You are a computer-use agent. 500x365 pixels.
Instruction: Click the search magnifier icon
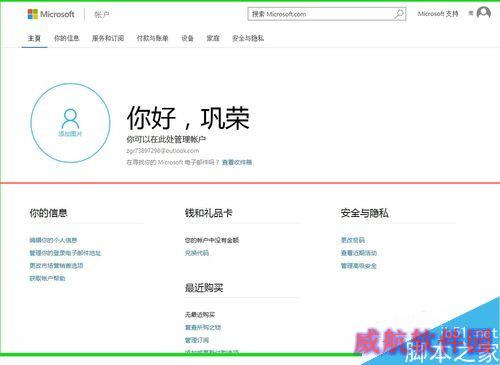399,14
